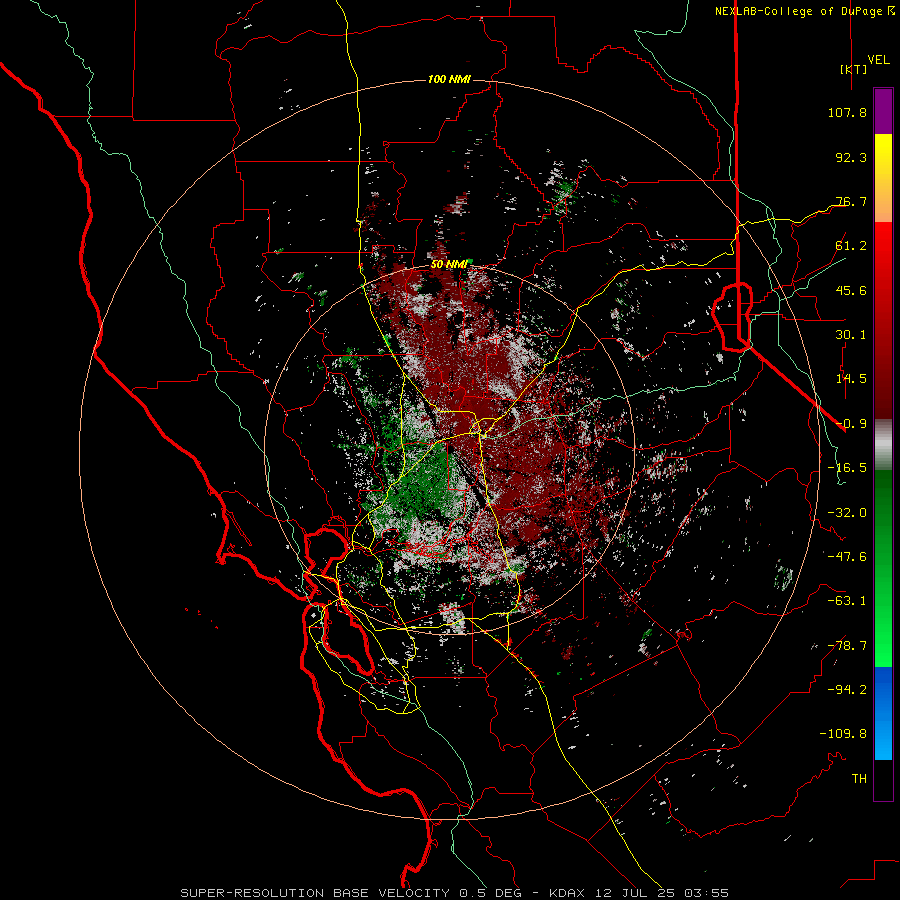
Task: Select the 107.8 legend value
Action: click(x=847, y=112)
